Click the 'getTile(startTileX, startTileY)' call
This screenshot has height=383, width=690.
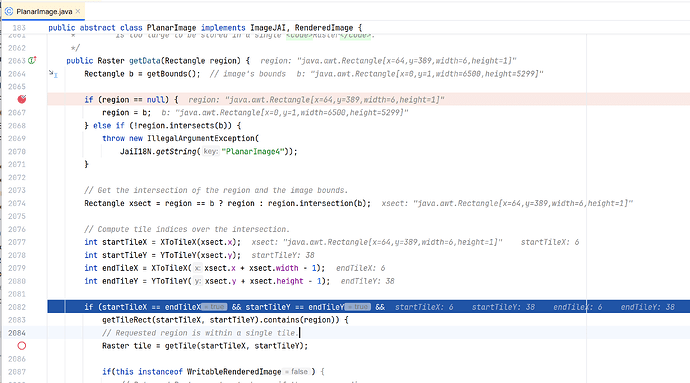(234, 346)
